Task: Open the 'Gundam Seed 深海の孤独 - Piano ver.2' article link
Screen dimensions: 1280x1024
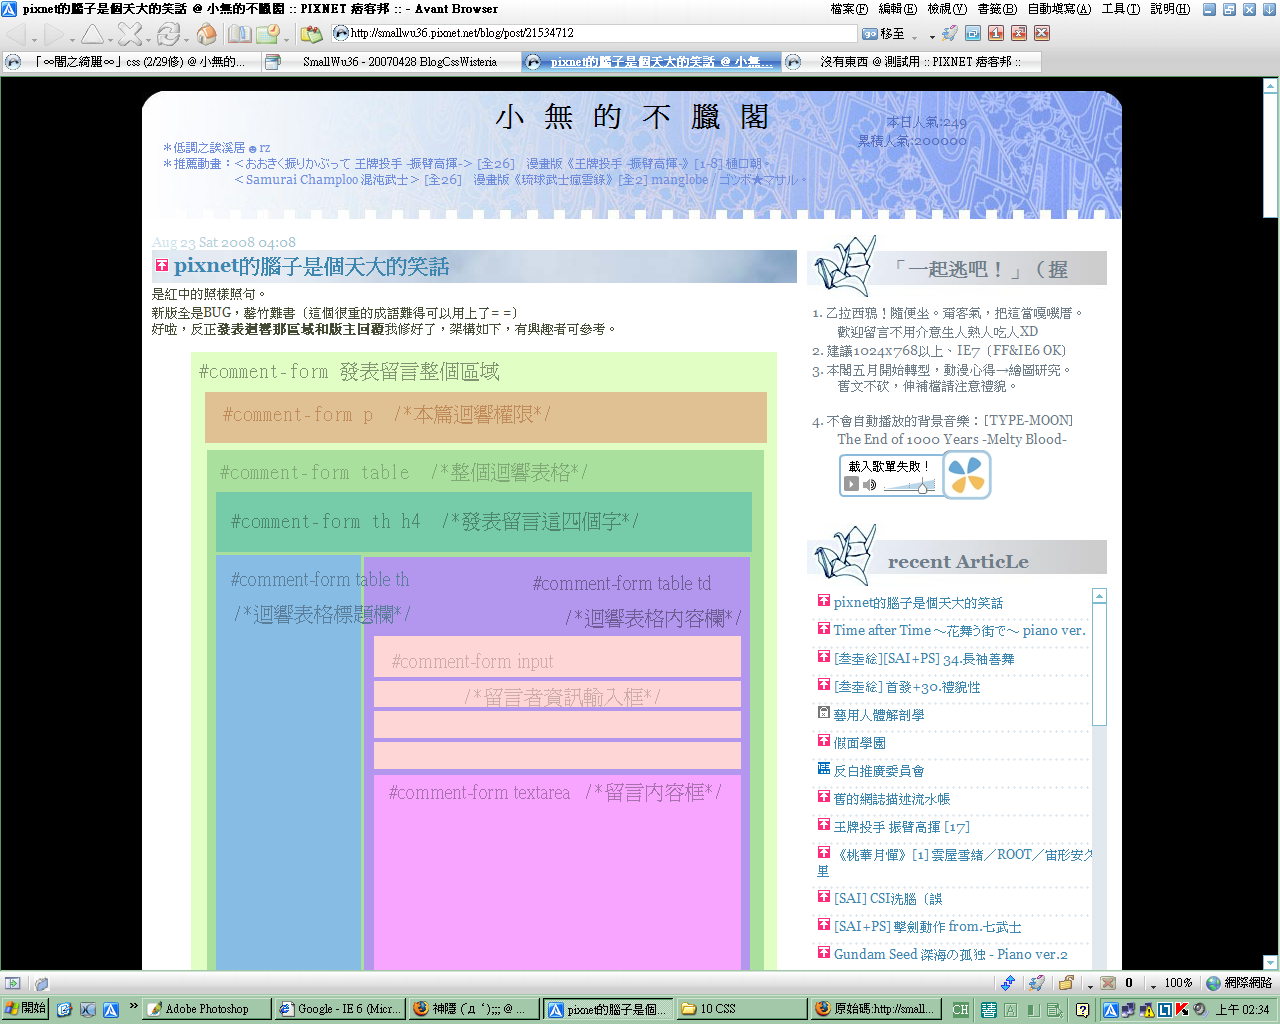Action: [950, 954]
